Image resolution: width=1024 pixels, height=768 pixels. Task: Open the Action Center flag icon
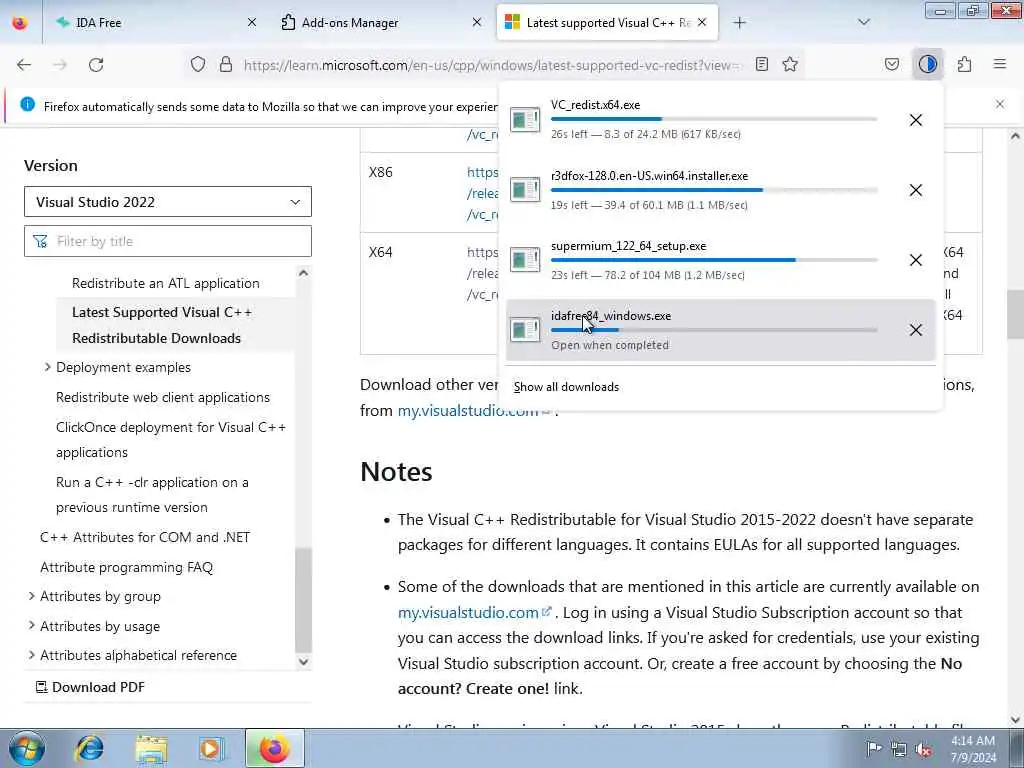click(874, 748)
